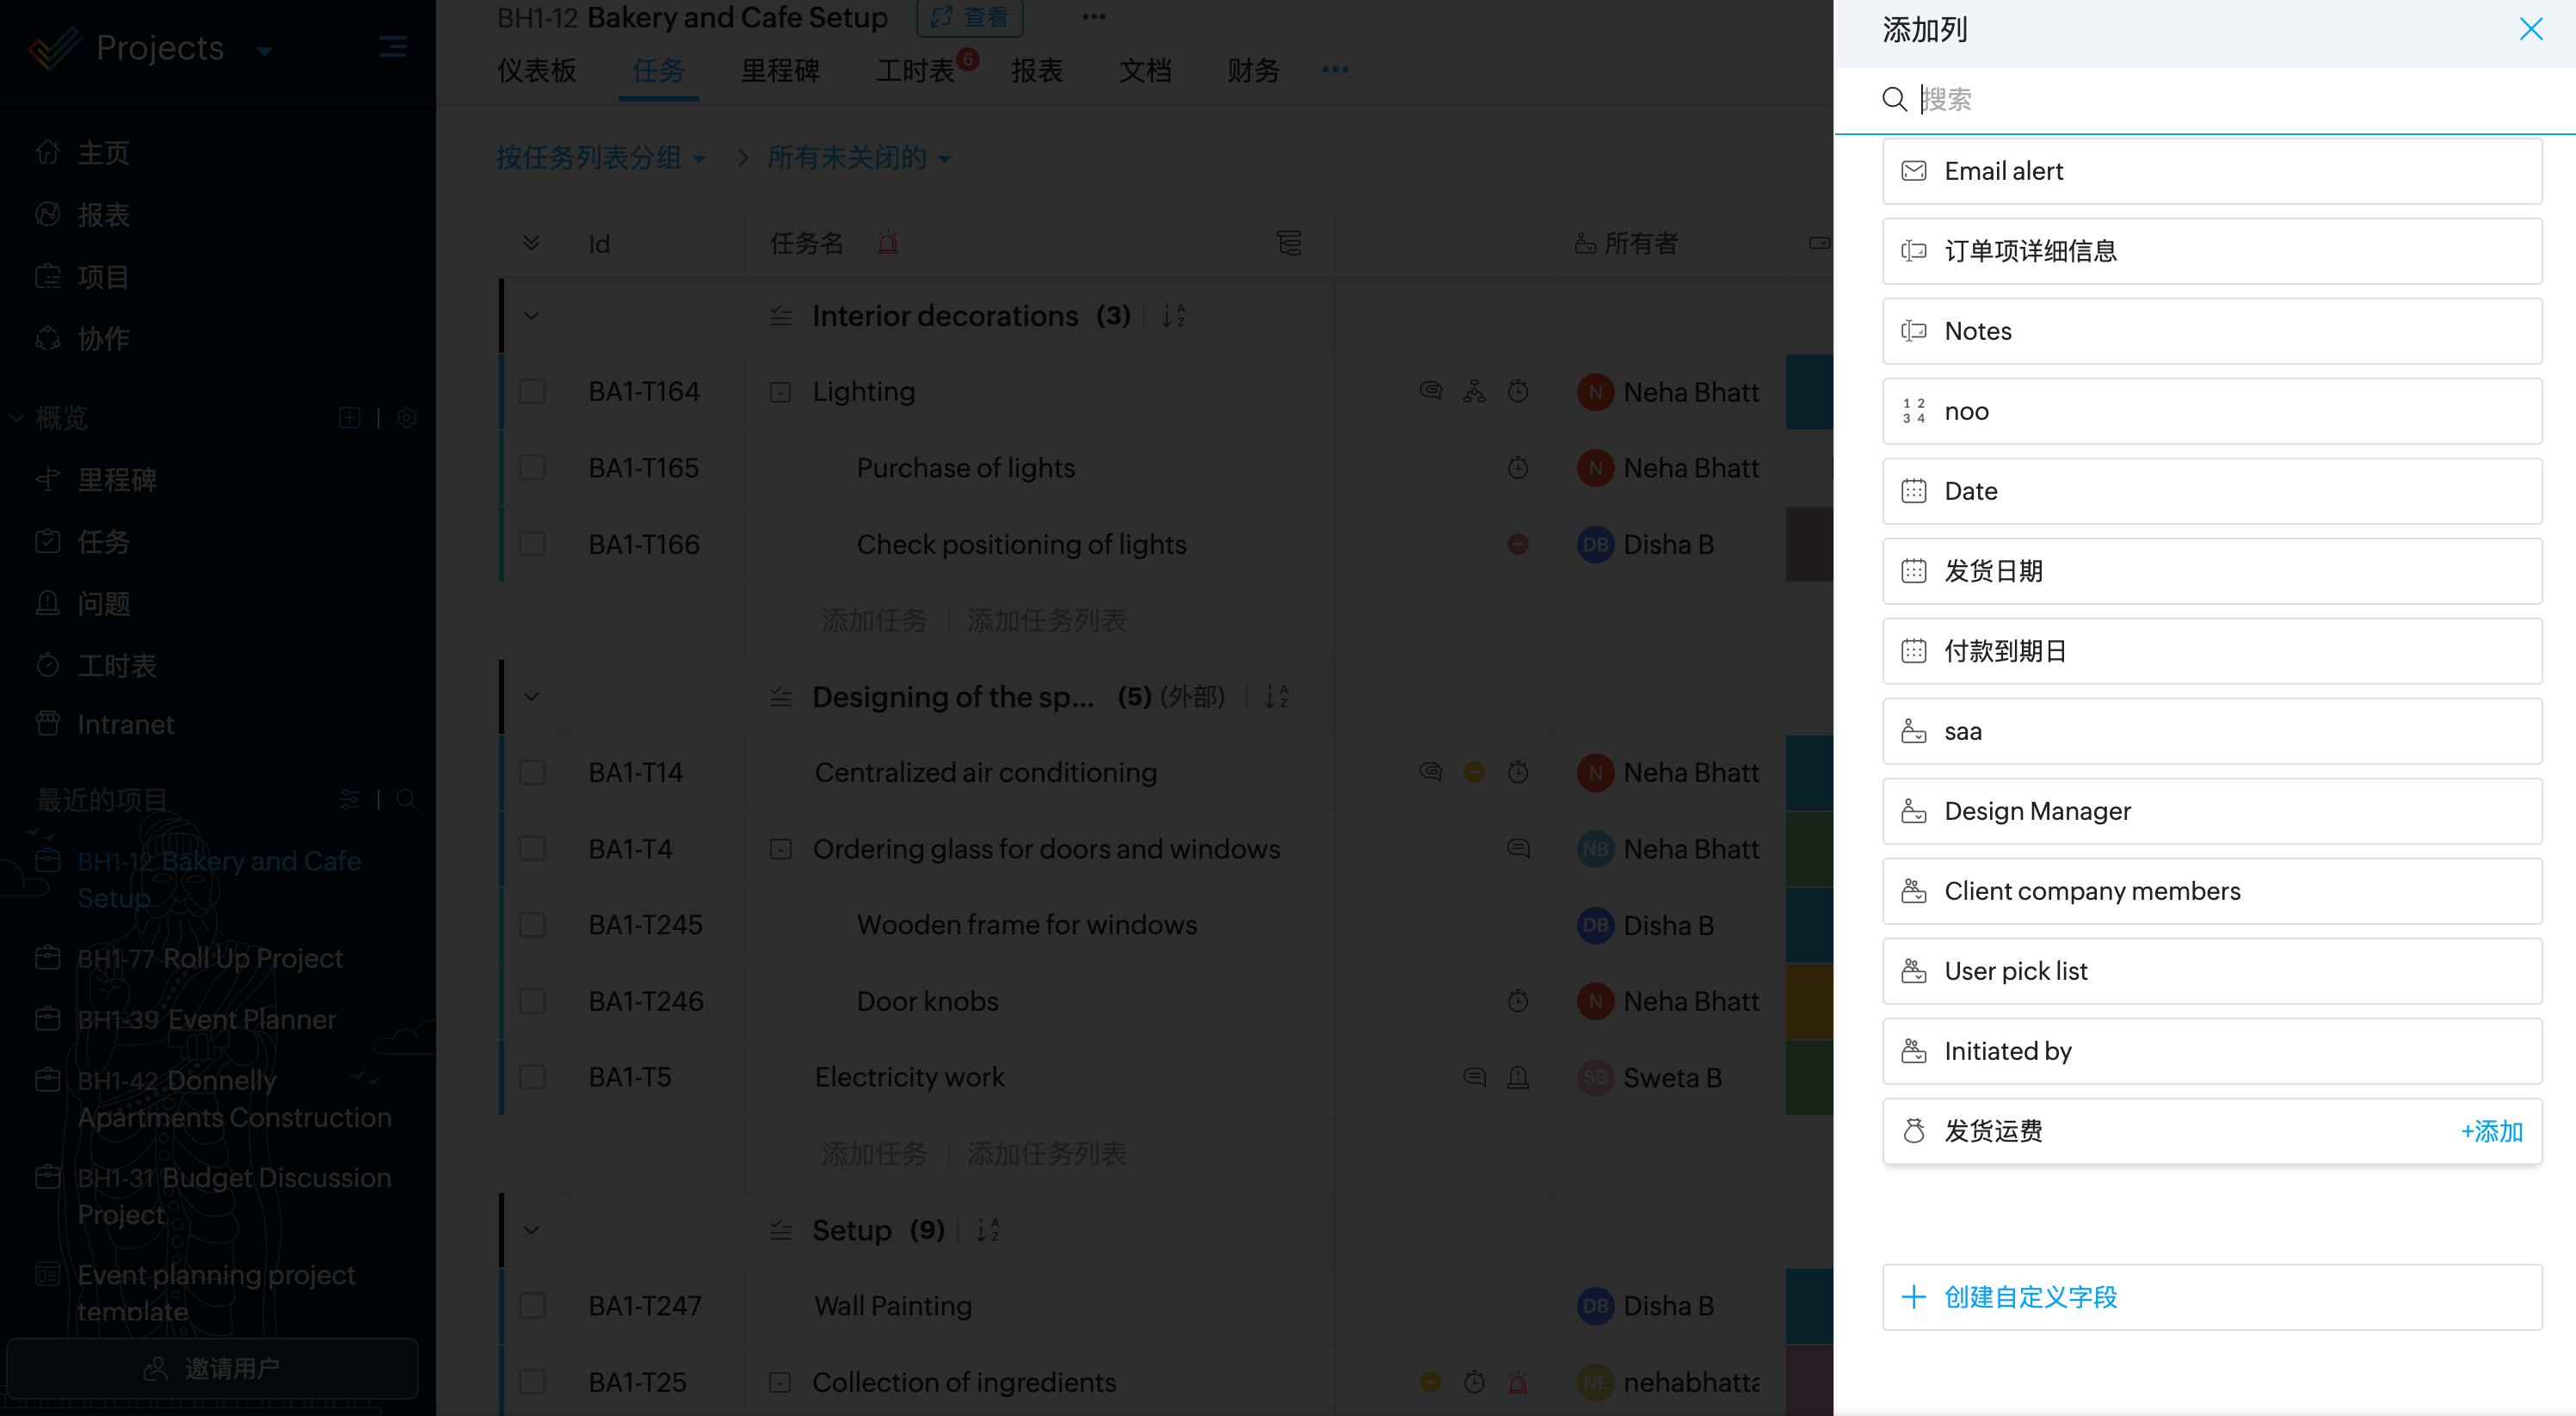Viewport: 2576px width, 1416px height.
Task: Open the 按任务列表分组 grouping dropdown
Action: tap(601, 158)
